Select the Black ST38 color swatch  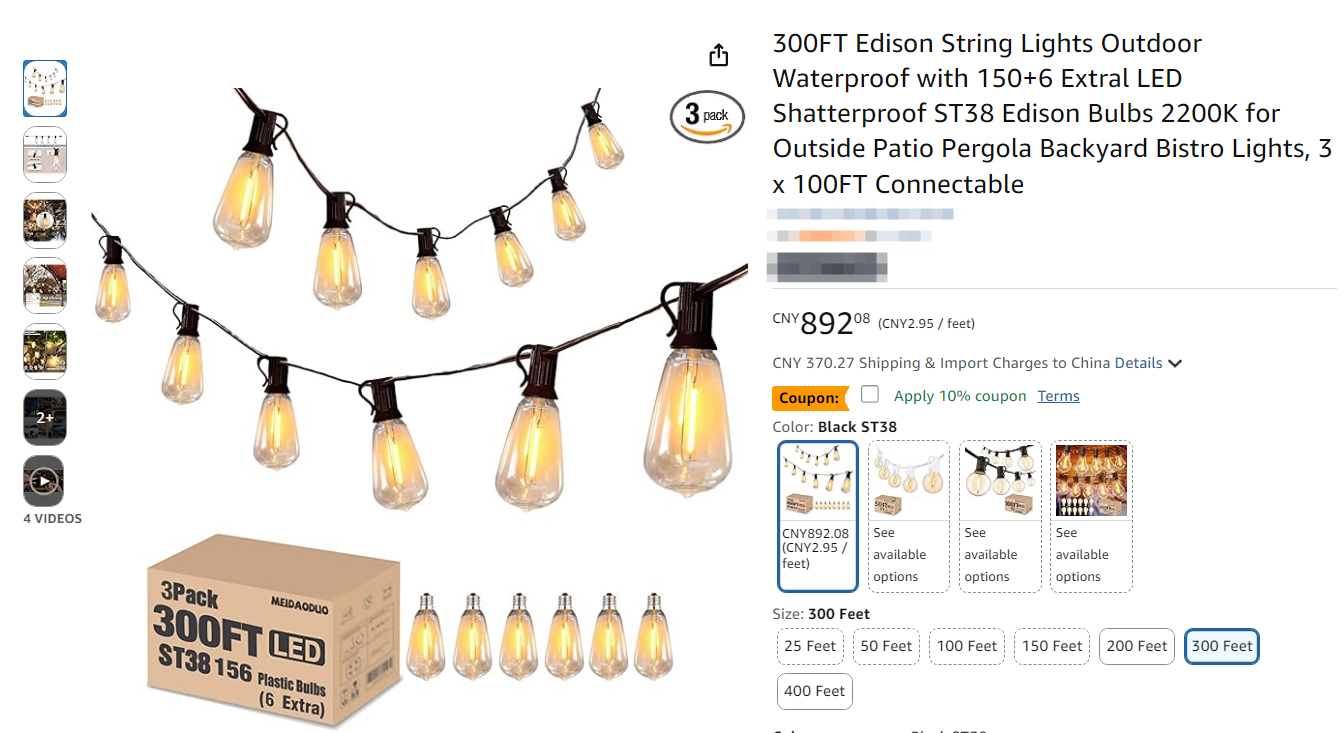point(818,516)
